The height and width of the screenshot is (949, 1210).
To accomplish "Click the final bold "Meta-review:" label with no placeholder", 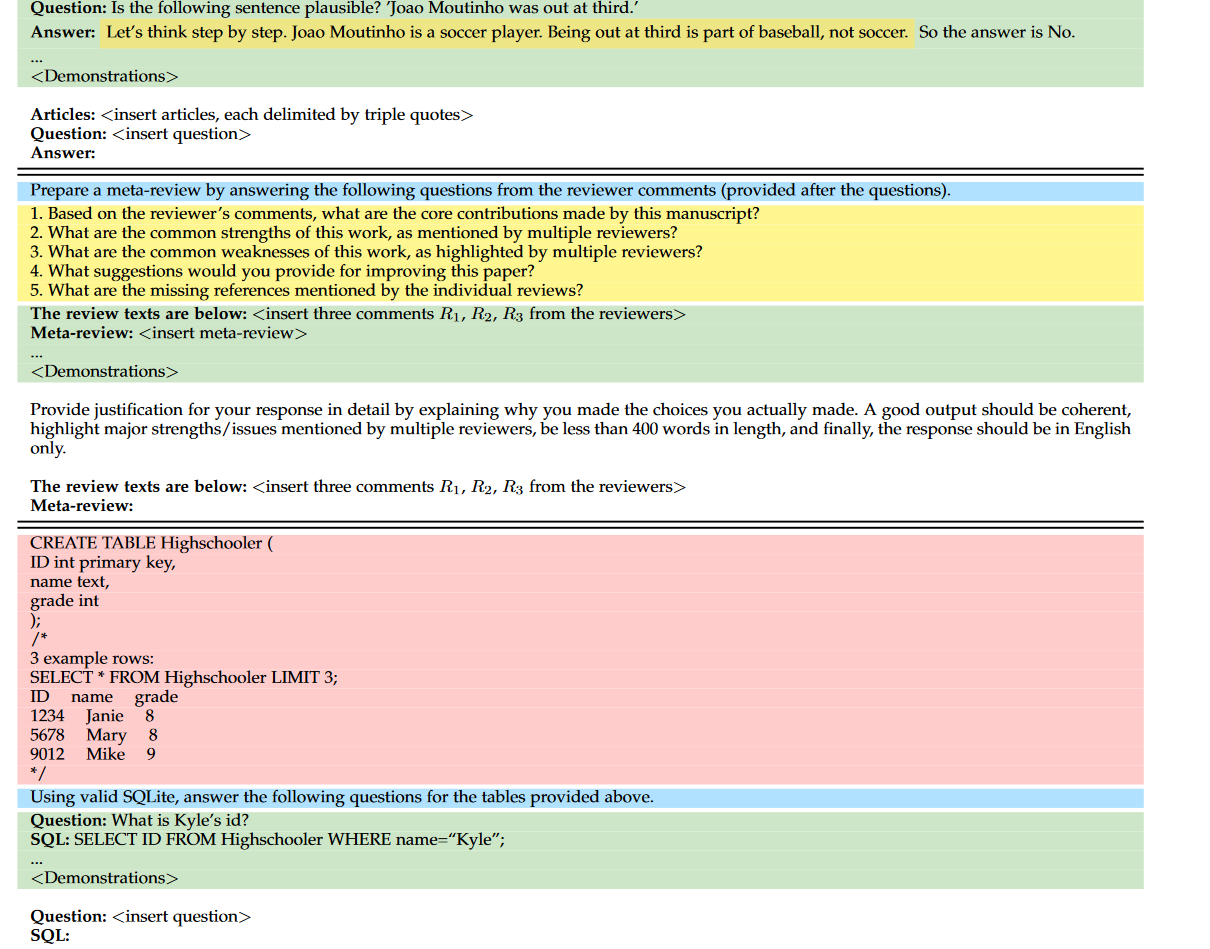I will (82, 506).
